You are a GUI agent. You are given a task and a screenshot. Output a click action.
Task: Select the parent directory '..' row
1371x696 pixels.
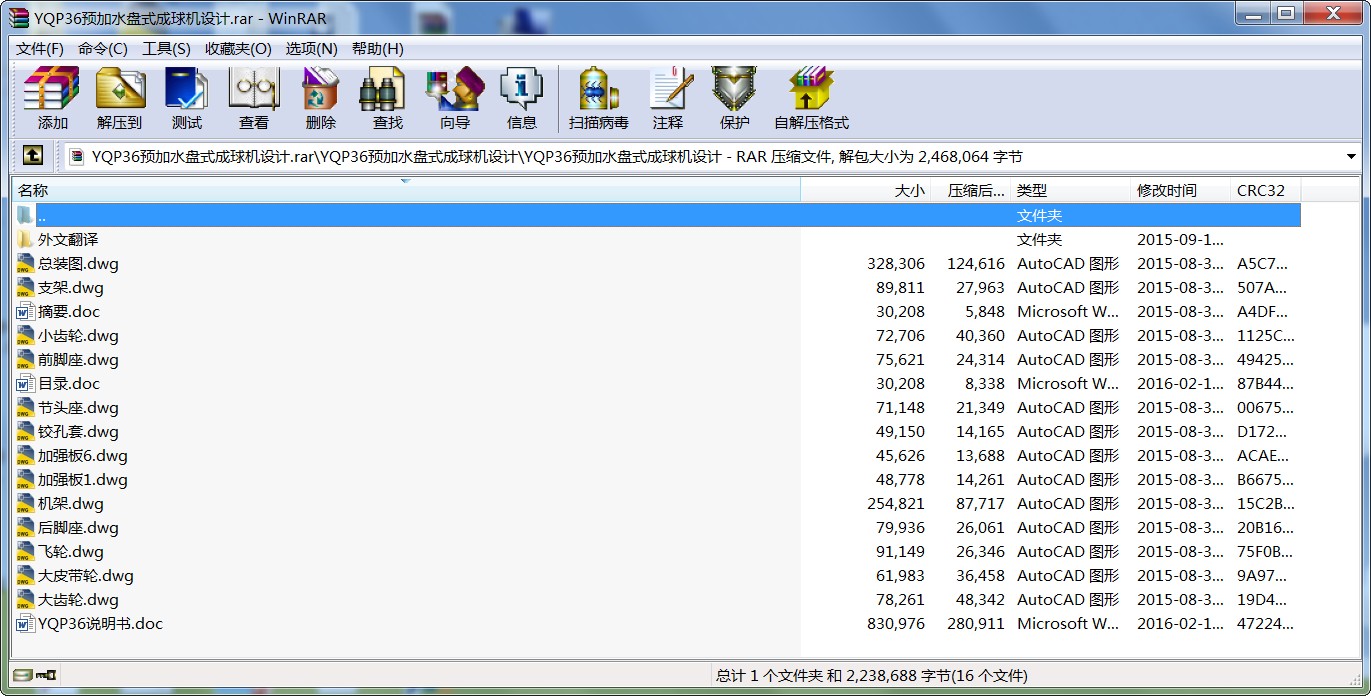pos(657,215)
